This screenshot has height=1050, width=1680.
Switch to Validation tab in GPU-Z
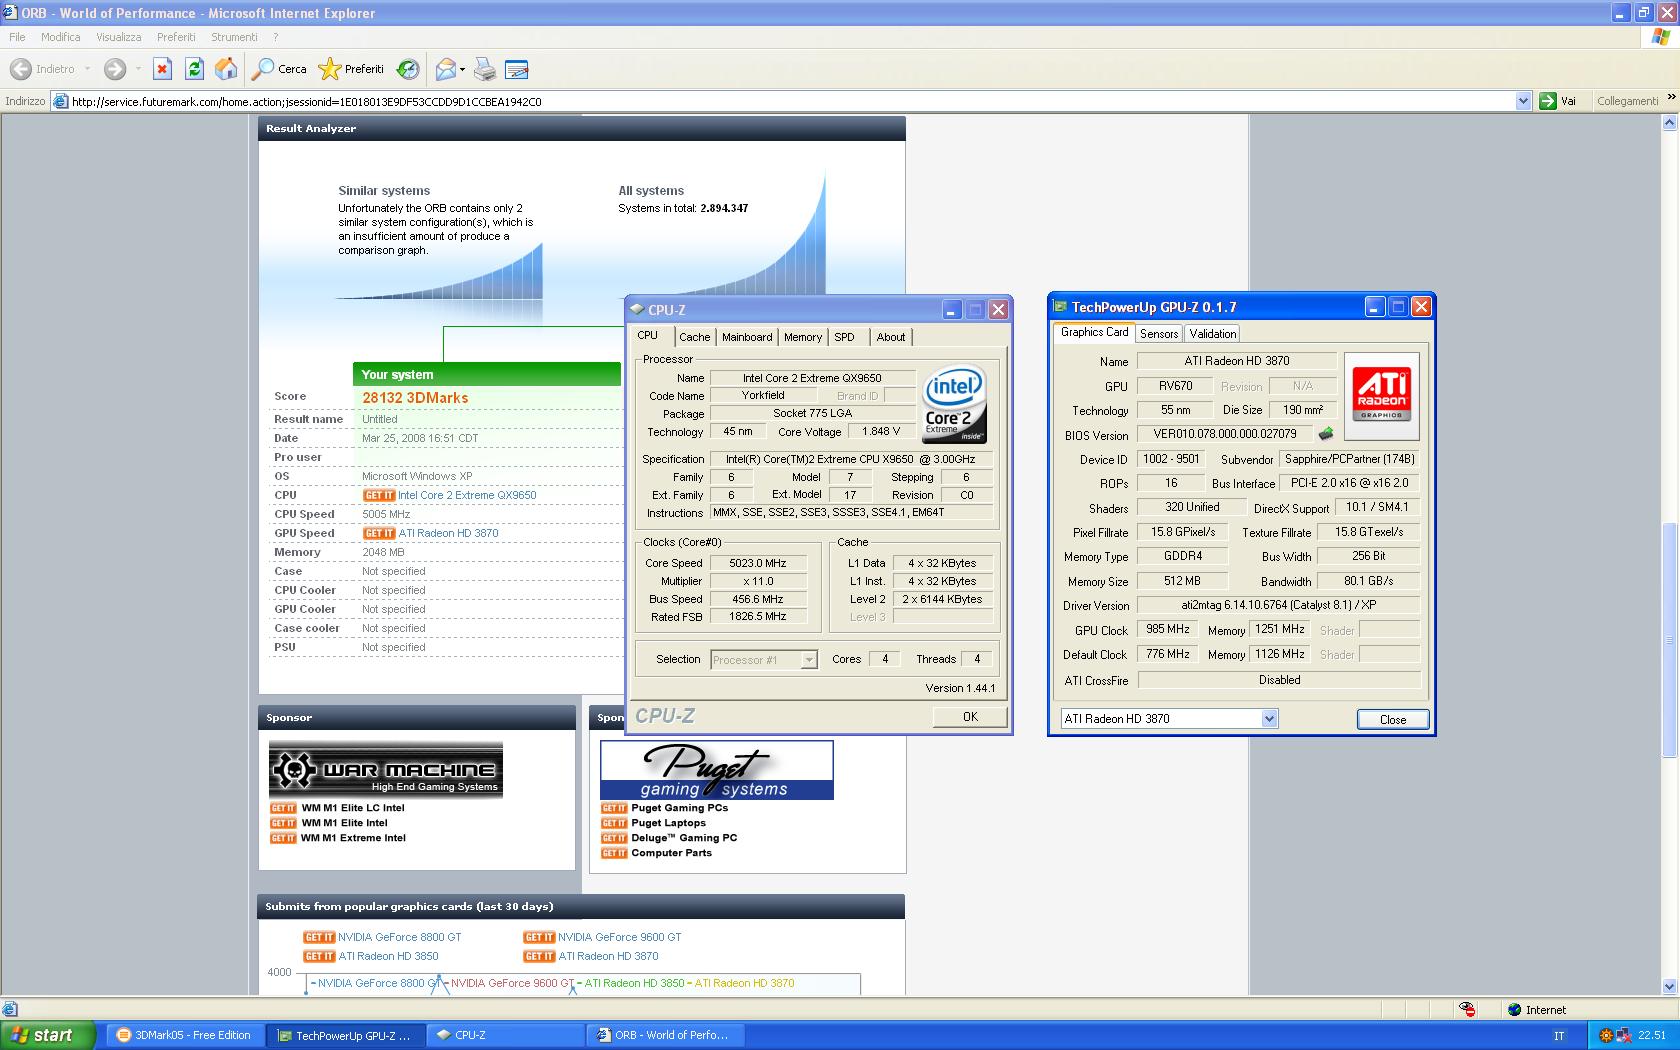pos(1213,334)
